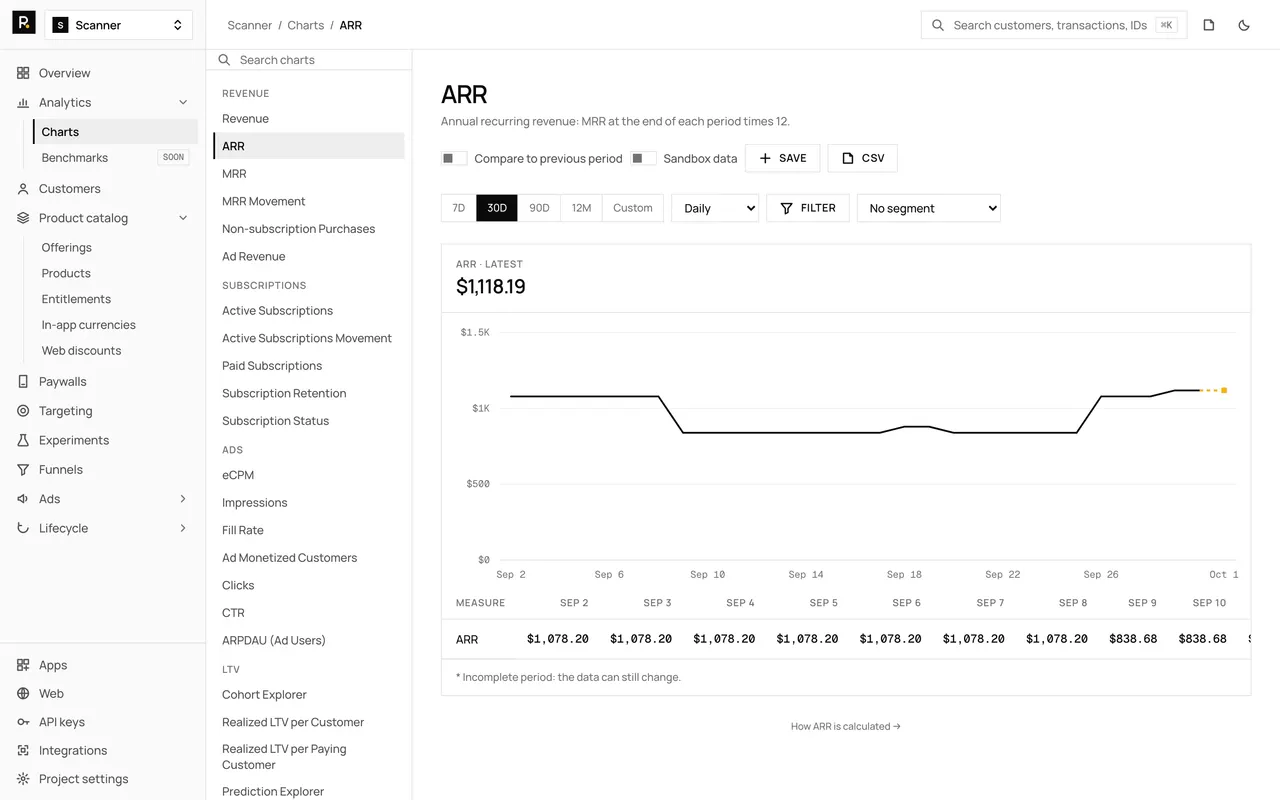
Task: Click the Funnels filter icon
Action: coord(23,469)
